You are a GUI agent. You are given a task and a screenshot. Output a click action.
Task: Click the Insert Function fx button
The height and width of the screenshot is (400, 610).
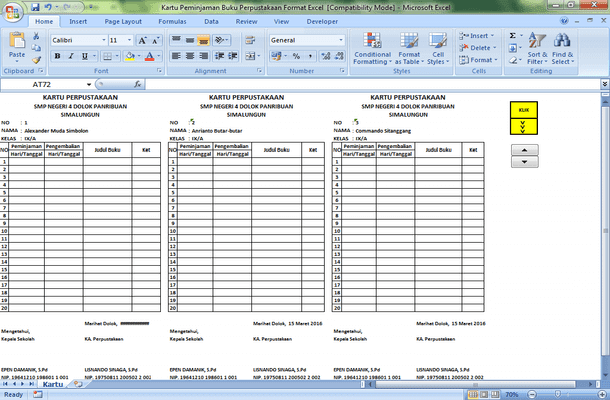tap(138, 84)
